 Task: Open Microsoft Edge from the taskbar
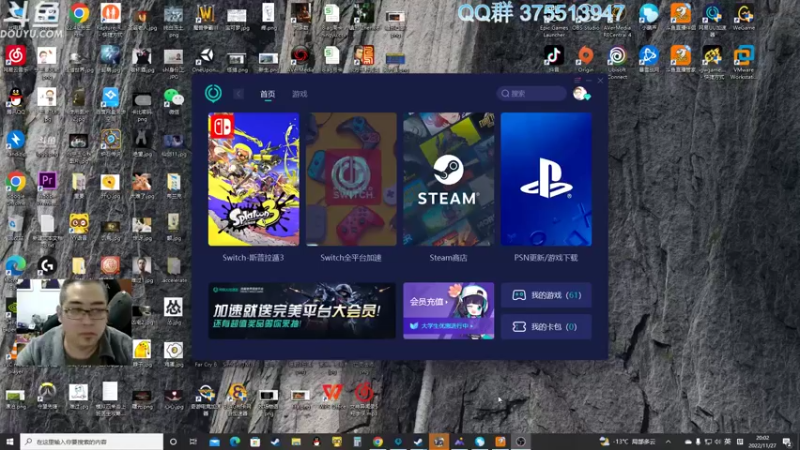click(235, 442)
